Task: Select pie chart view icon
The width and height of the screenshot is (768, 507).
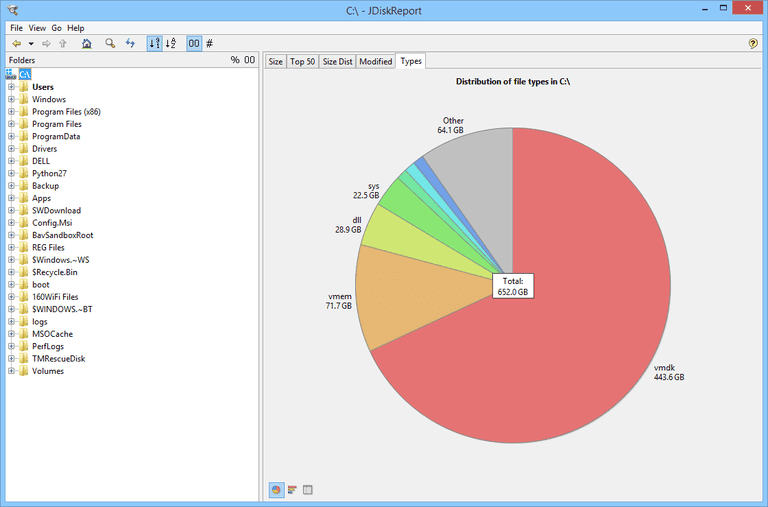Action: (x=276, y=489)
